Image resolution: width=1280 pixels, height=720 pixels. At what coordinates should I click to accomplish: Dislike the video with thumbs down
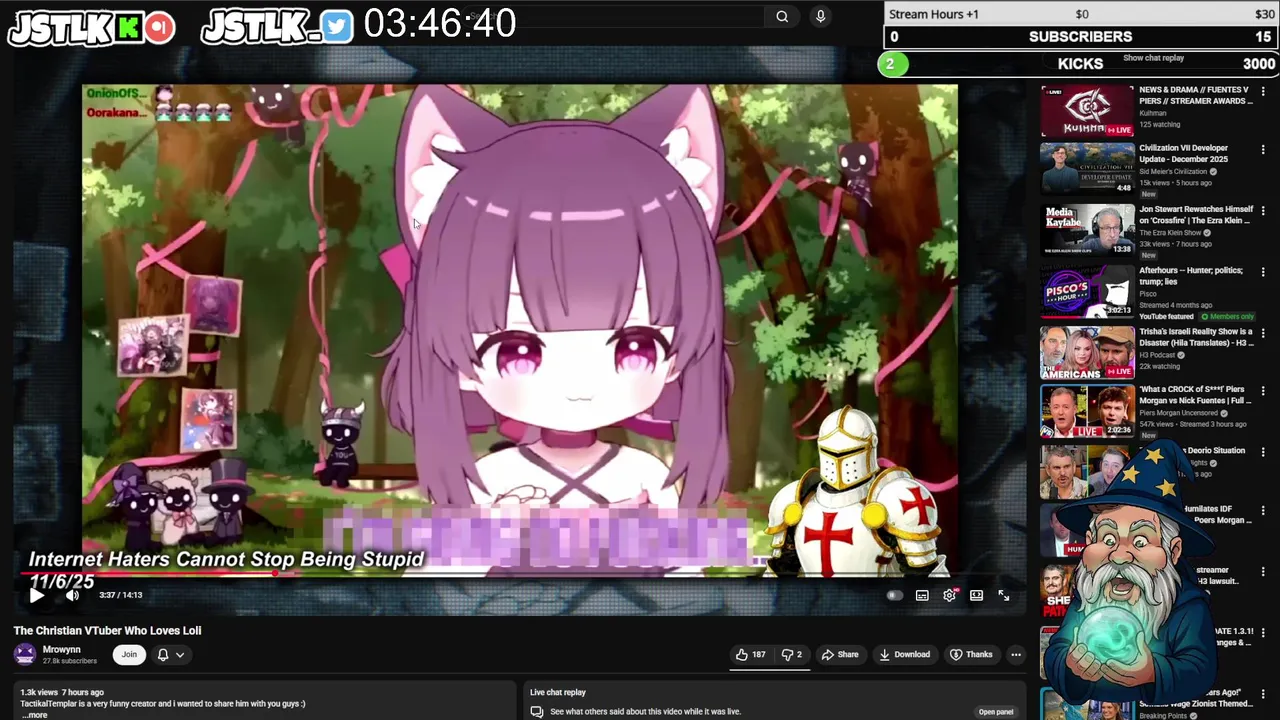791,655
